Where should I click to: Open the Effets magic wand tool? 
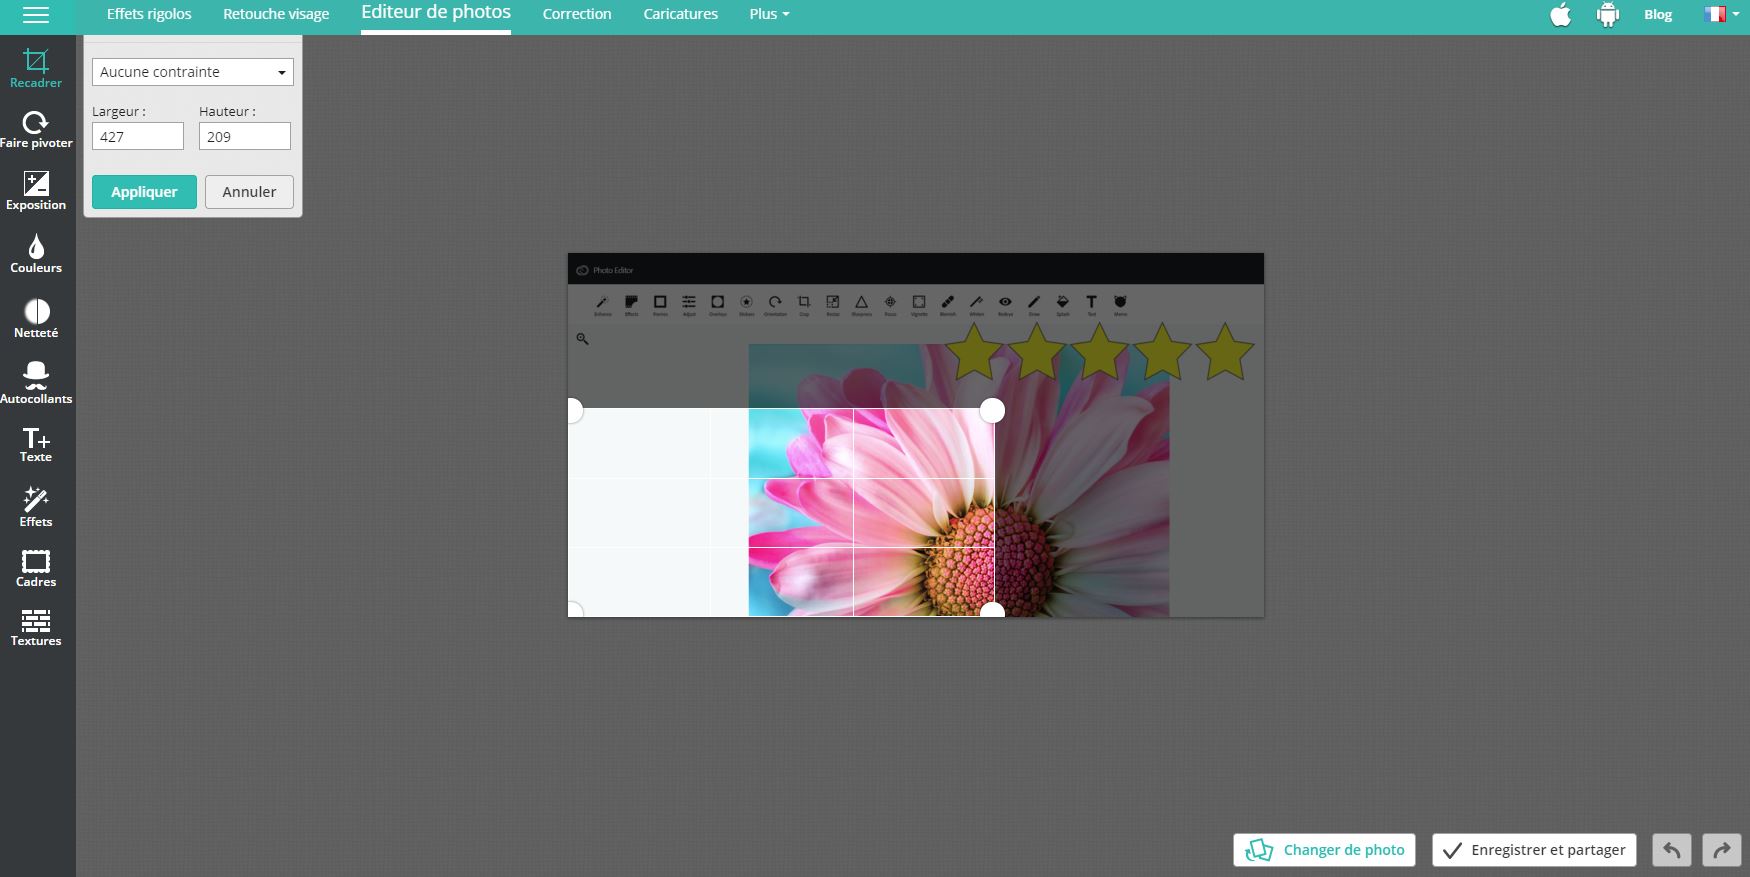click(x=36, y=507)
